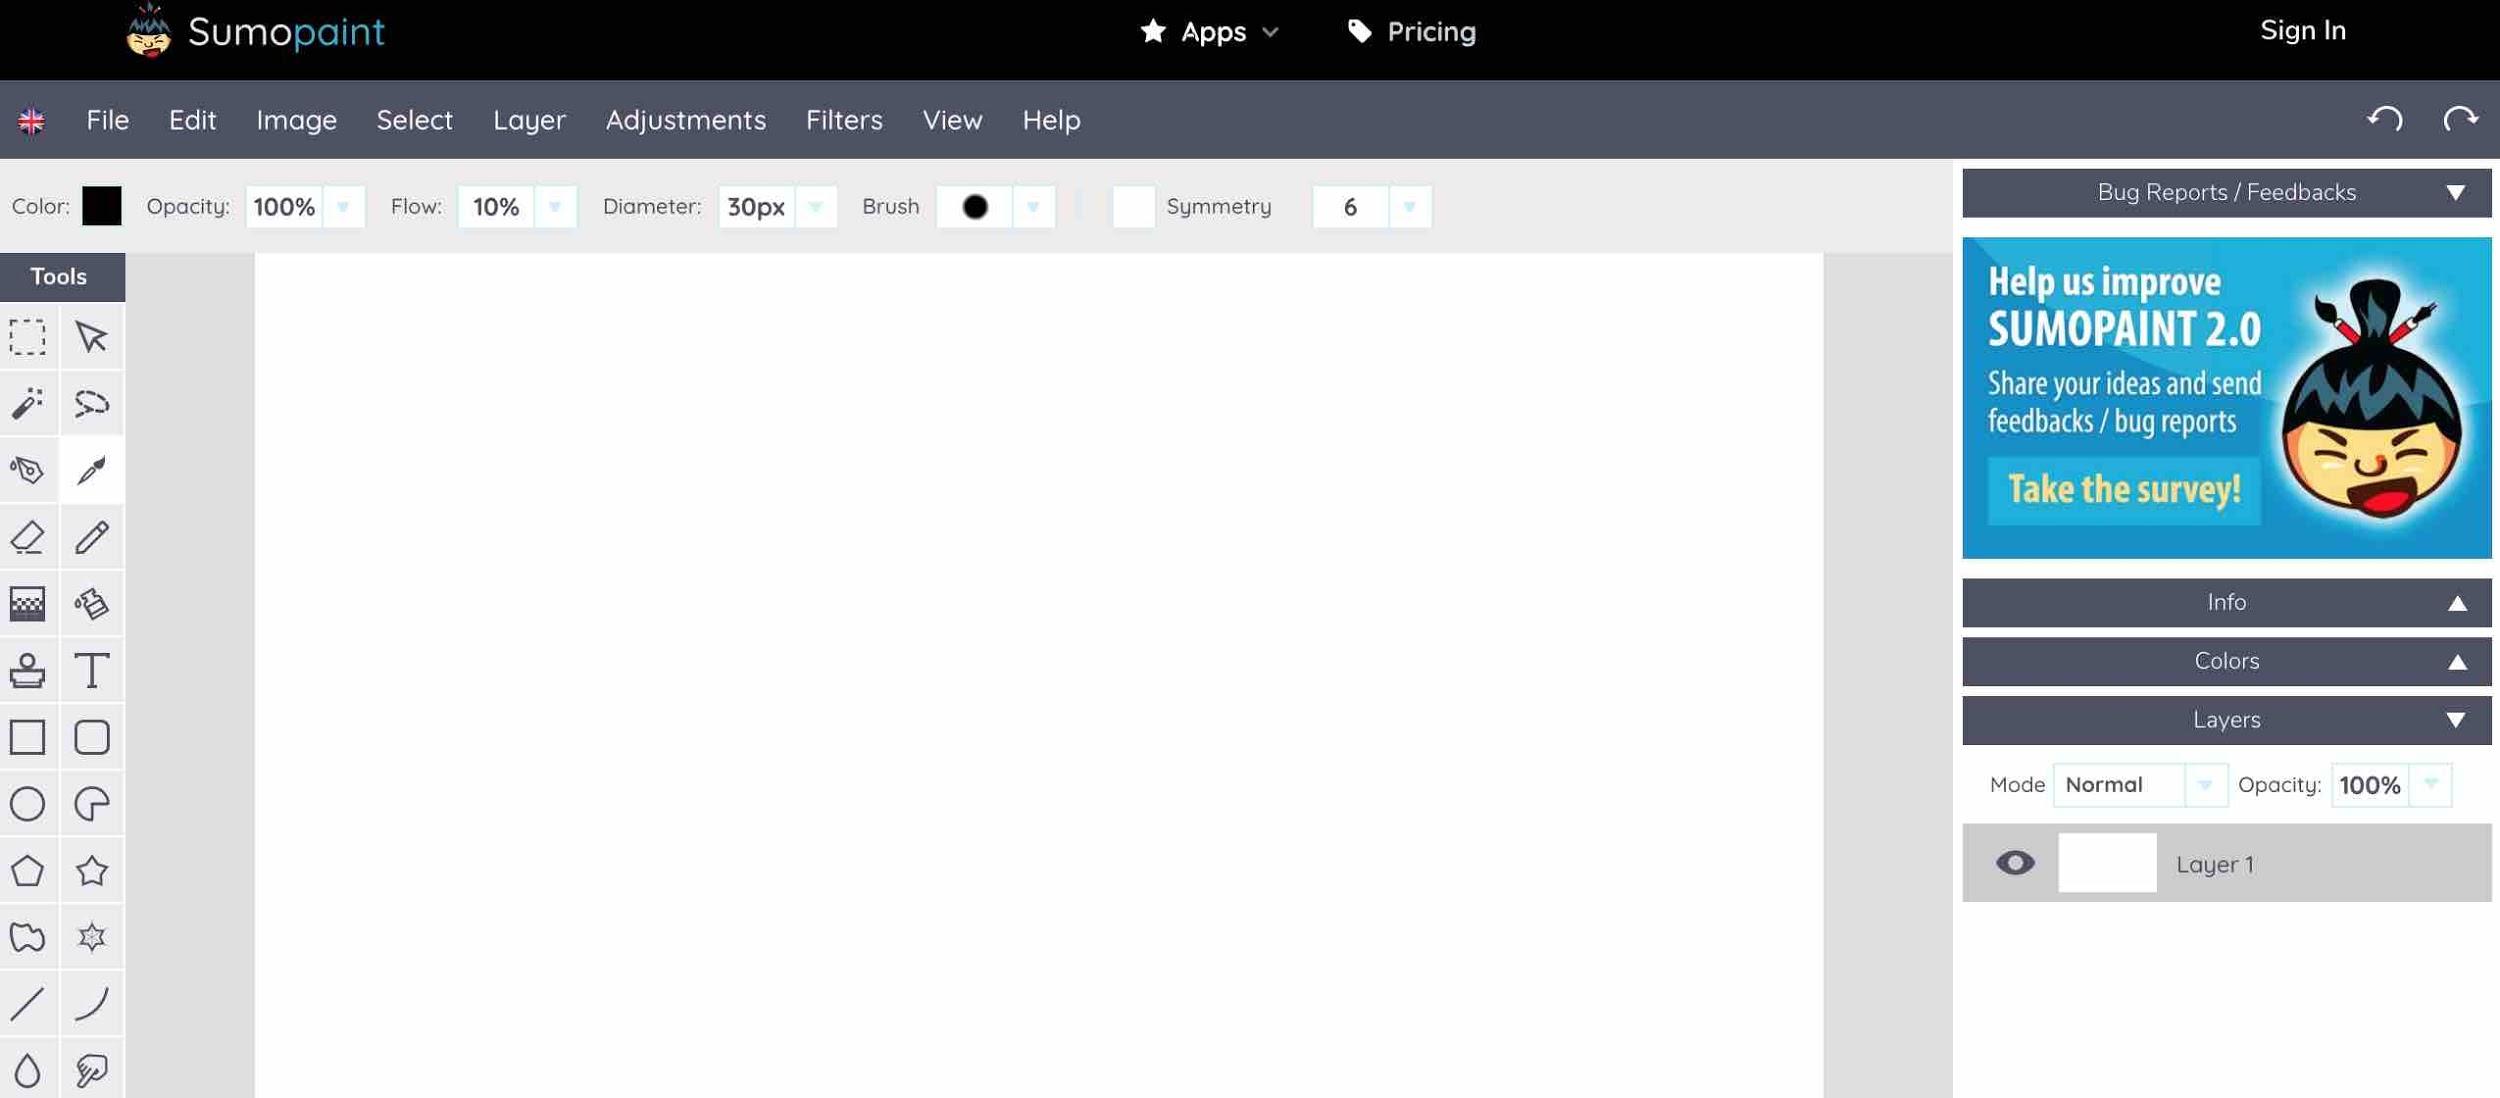
Task: Open the layer Opacity dropdown
Action: pos(2431,785)
